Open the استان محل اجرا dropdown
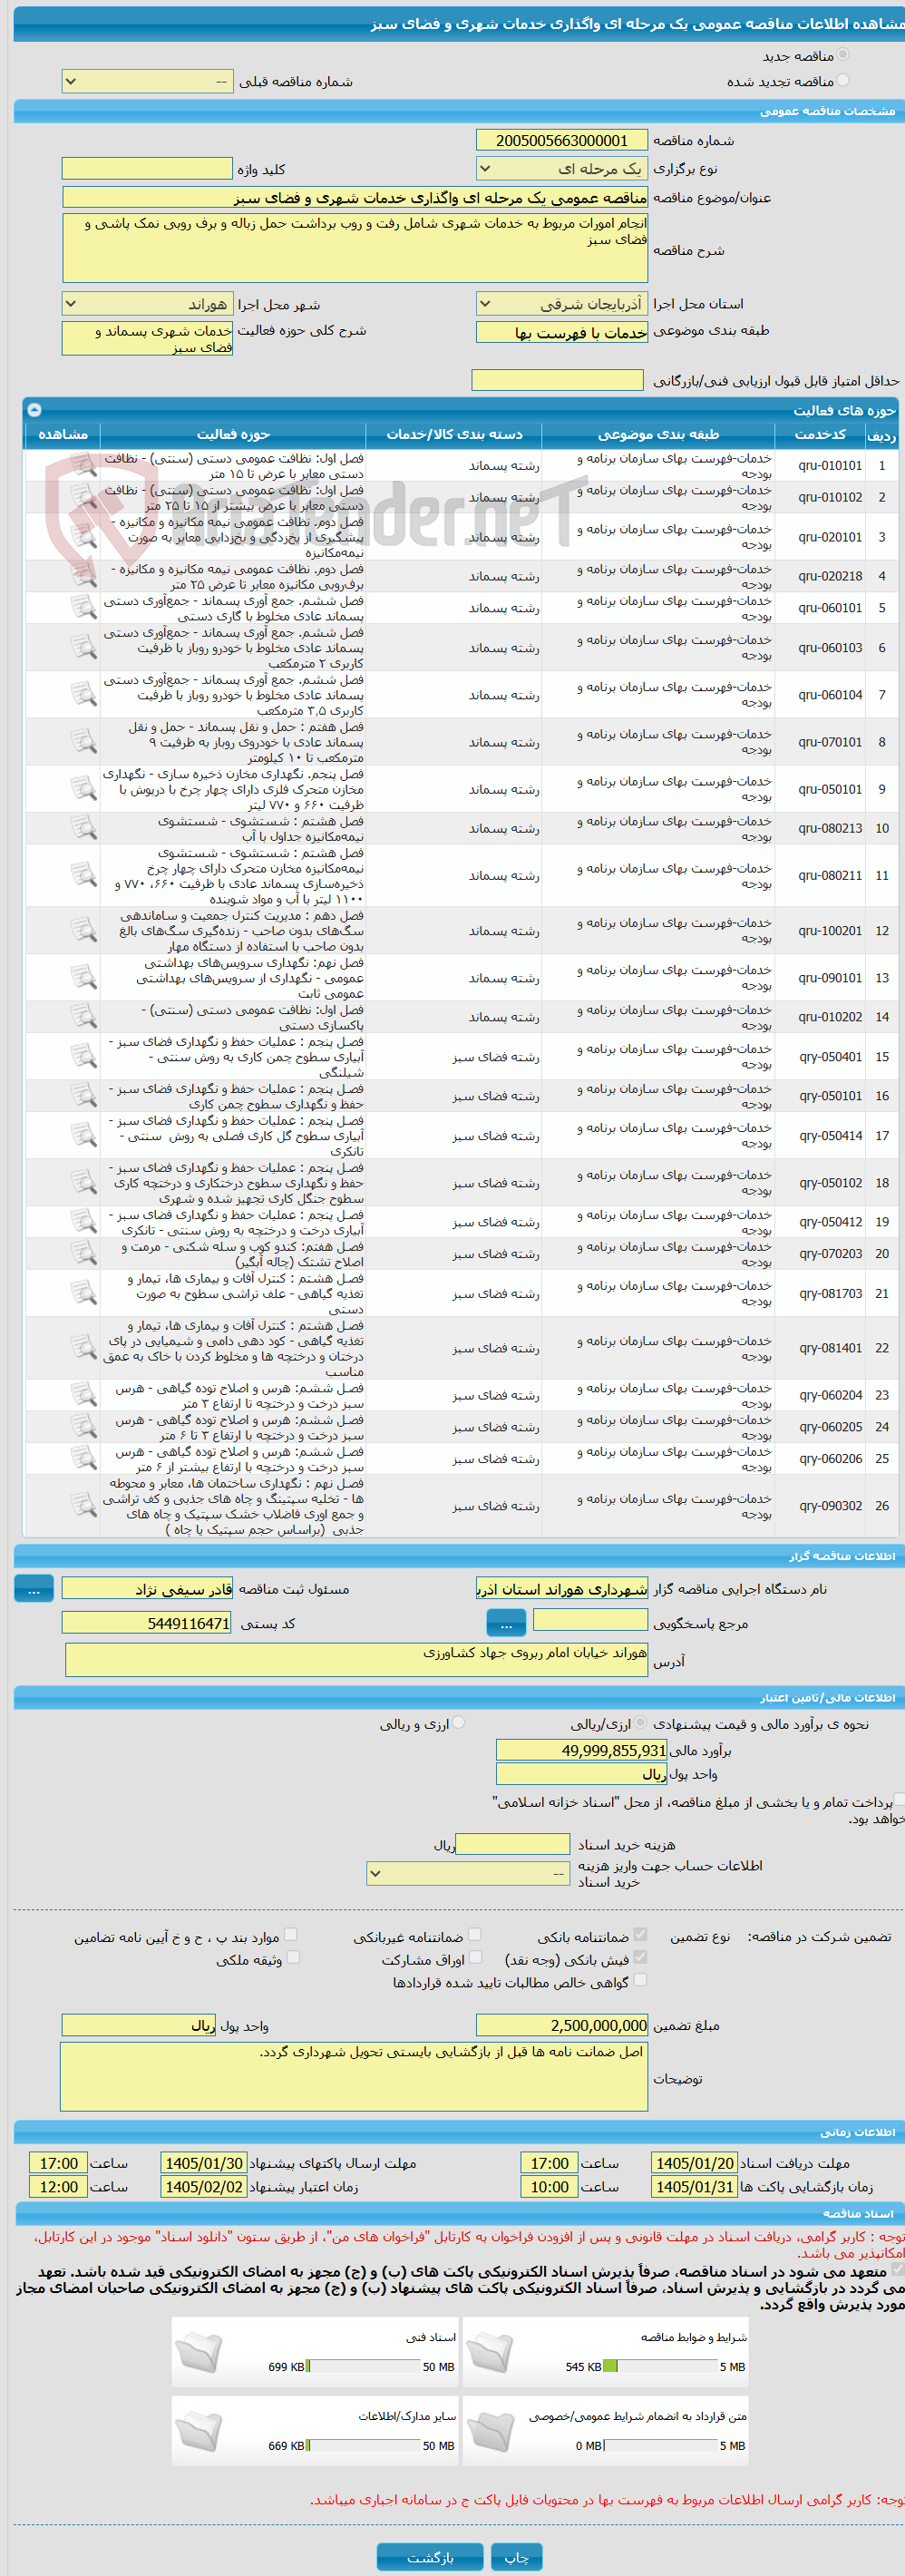The width and height of the screenshot is (905, 2576). pos(561,303)
